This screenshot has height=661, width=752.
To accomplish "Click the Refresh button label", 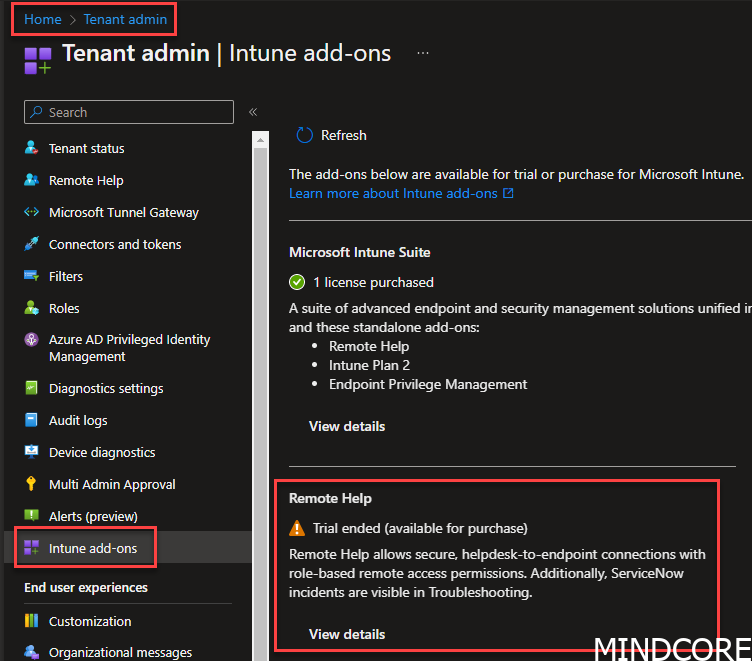I will pos(343,135).
